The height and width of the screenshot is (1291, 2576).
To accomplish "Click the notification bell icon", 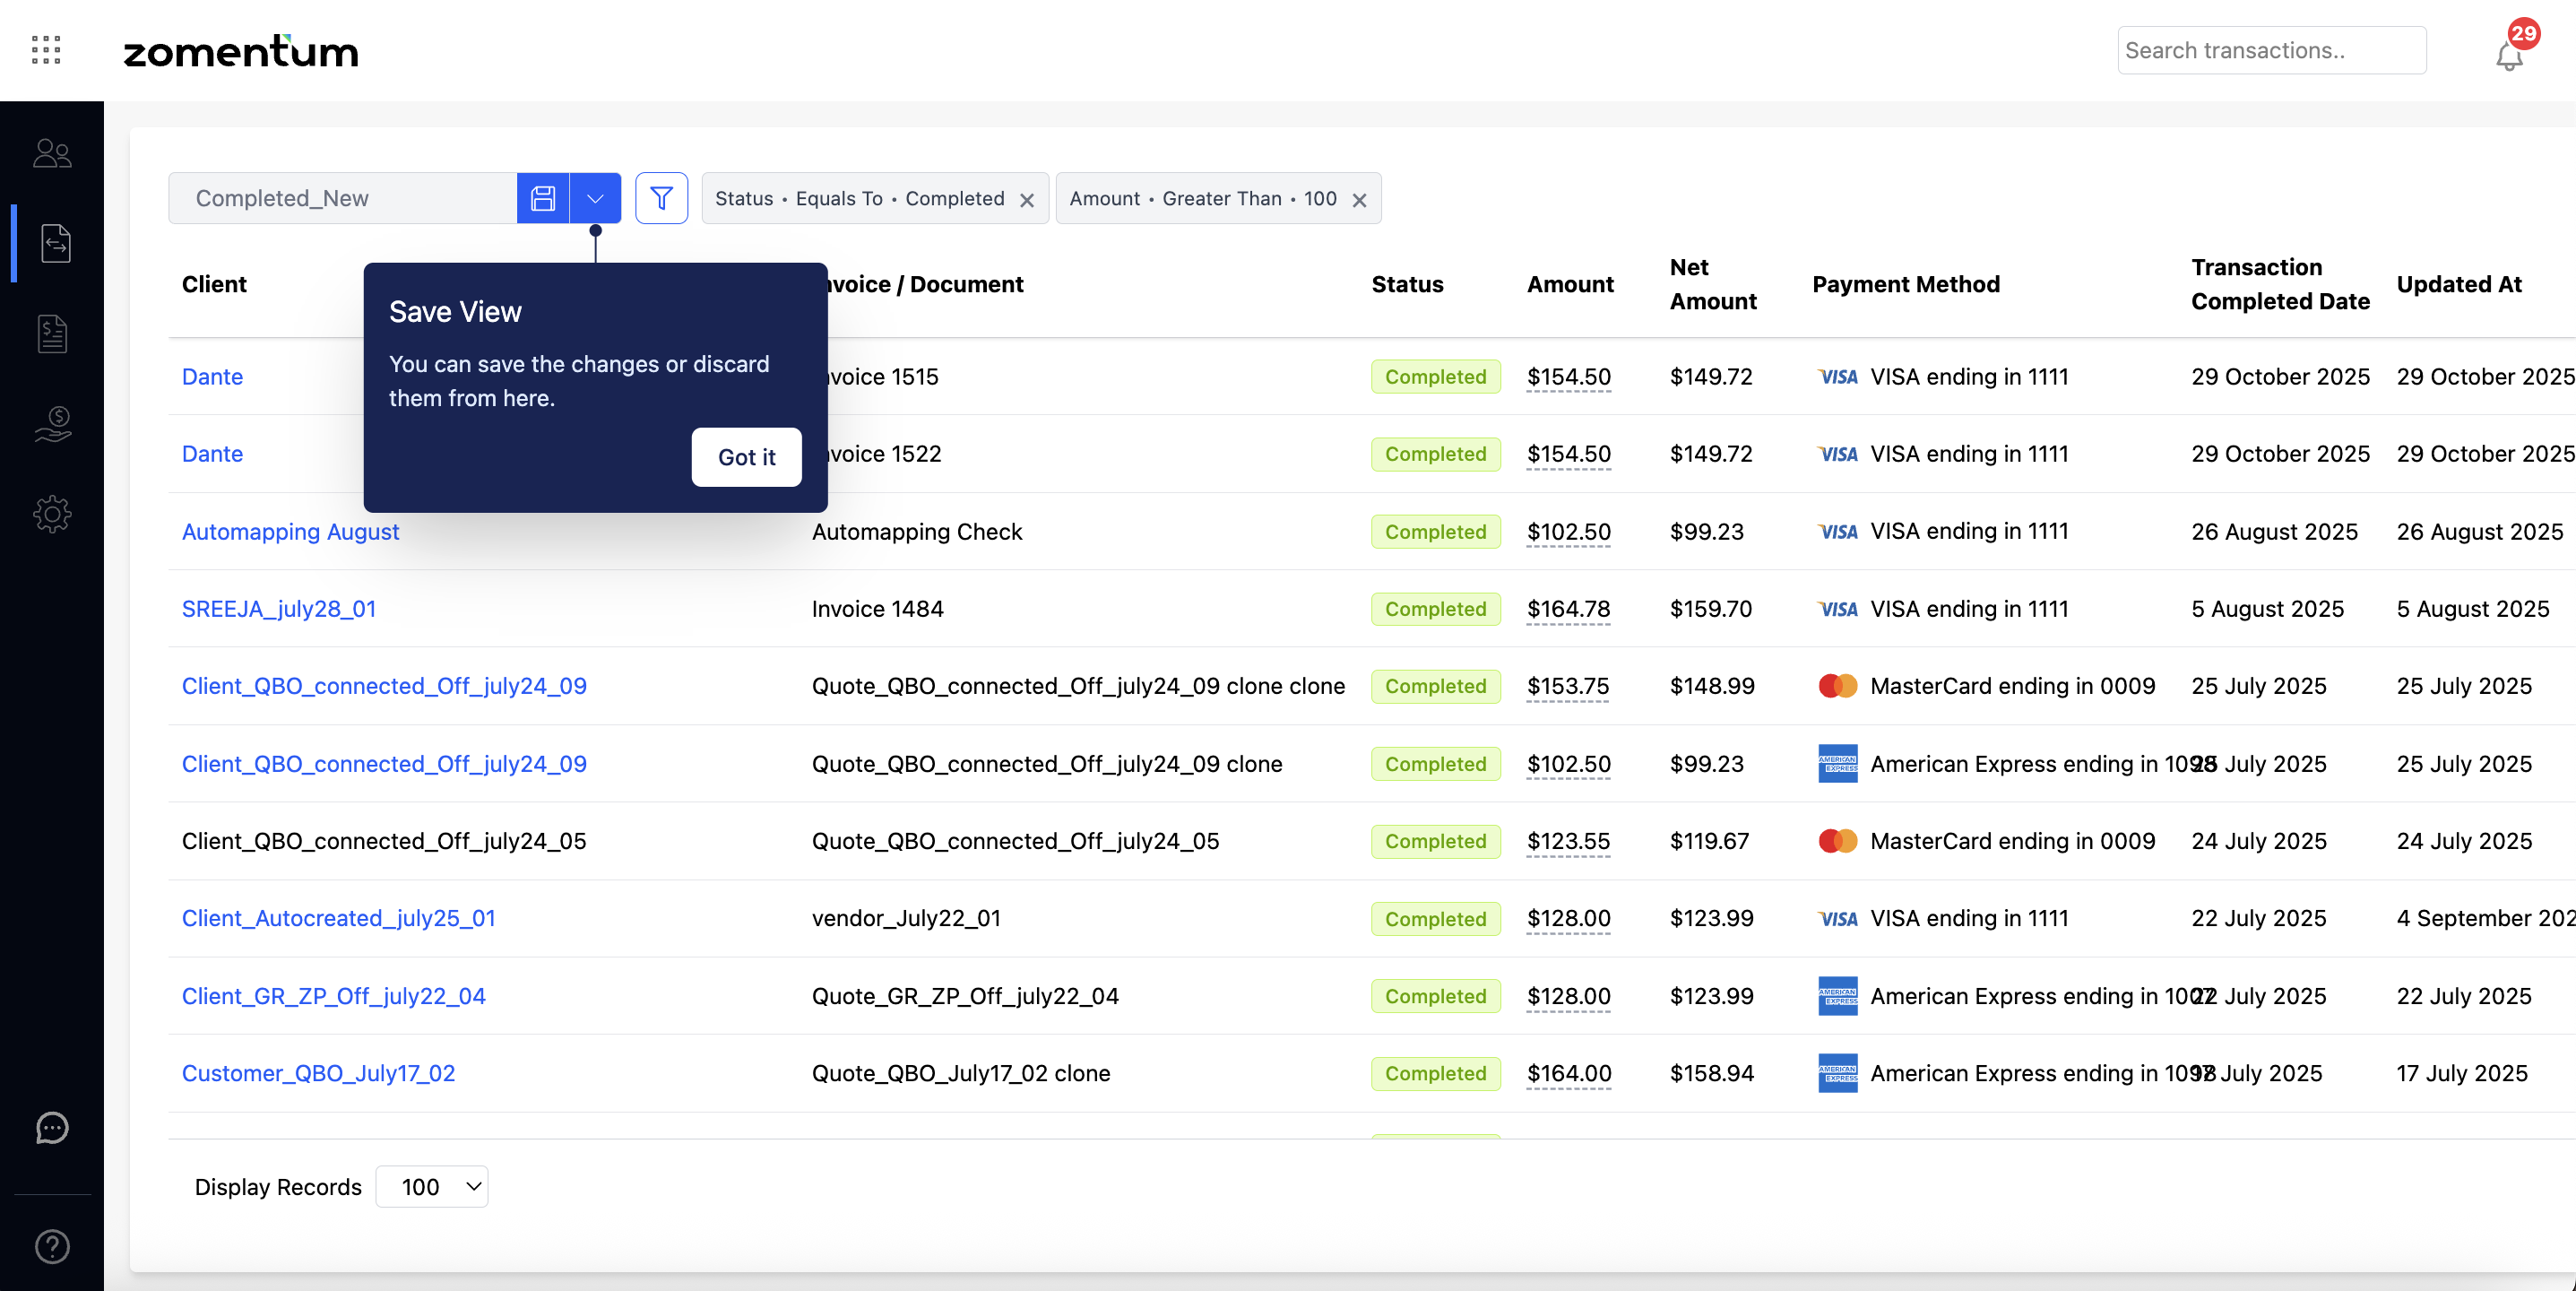I will coord(2508,56).
